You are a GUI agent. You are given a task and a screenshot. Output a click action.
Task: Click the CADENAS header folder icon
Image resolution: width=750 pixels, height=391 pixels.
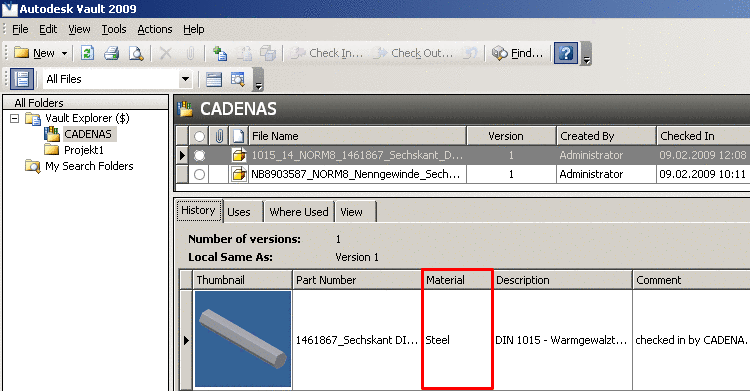pyautogui.click(x=185, y=109)
